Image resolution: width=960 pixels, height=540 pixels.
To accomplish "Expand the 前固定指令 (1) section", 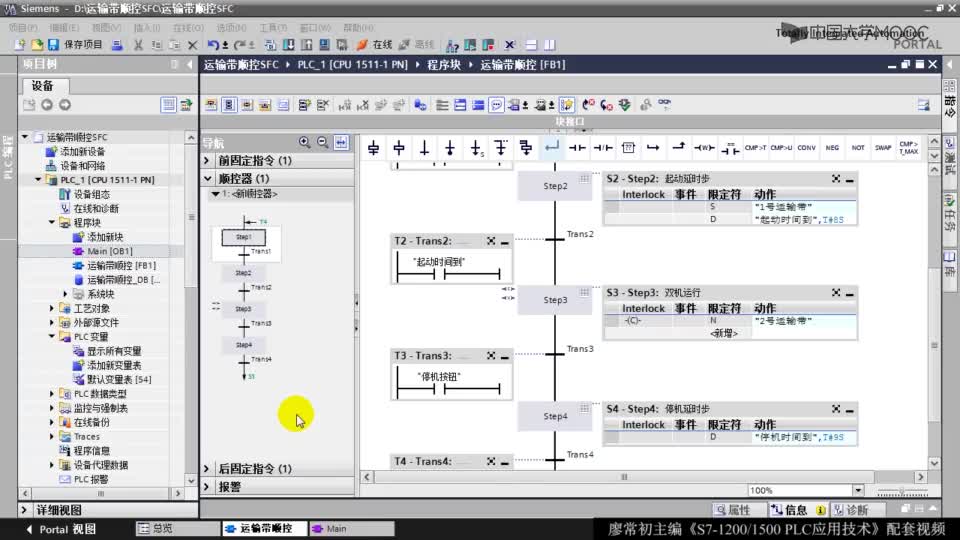I will tap(207, 160).
